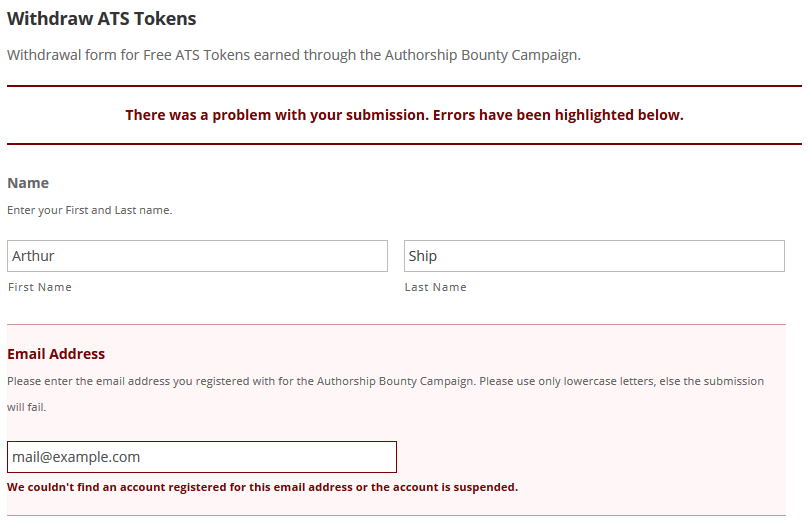Click the dark red line below error banner
Viewport: 810px width, 523px height.
click(x=404, y=144)
